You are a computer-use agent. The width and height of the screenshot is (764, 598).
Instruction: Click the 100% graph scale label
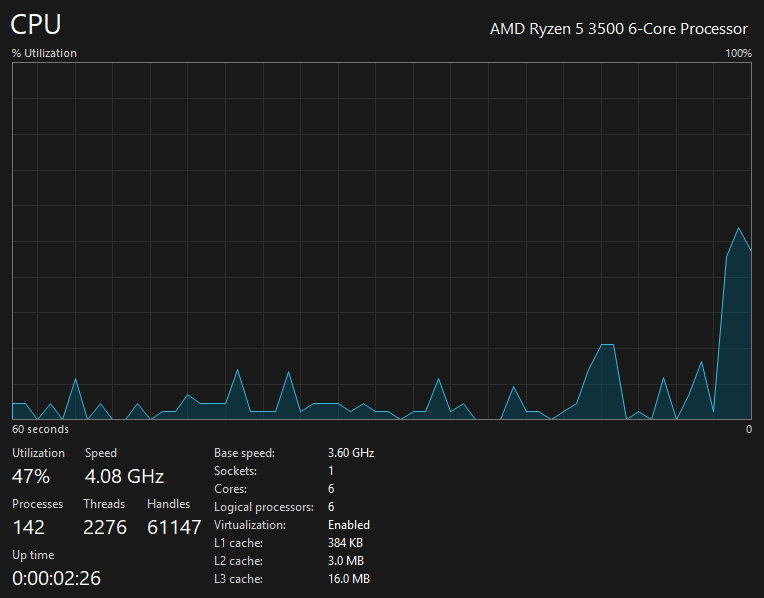click(738, 53)
